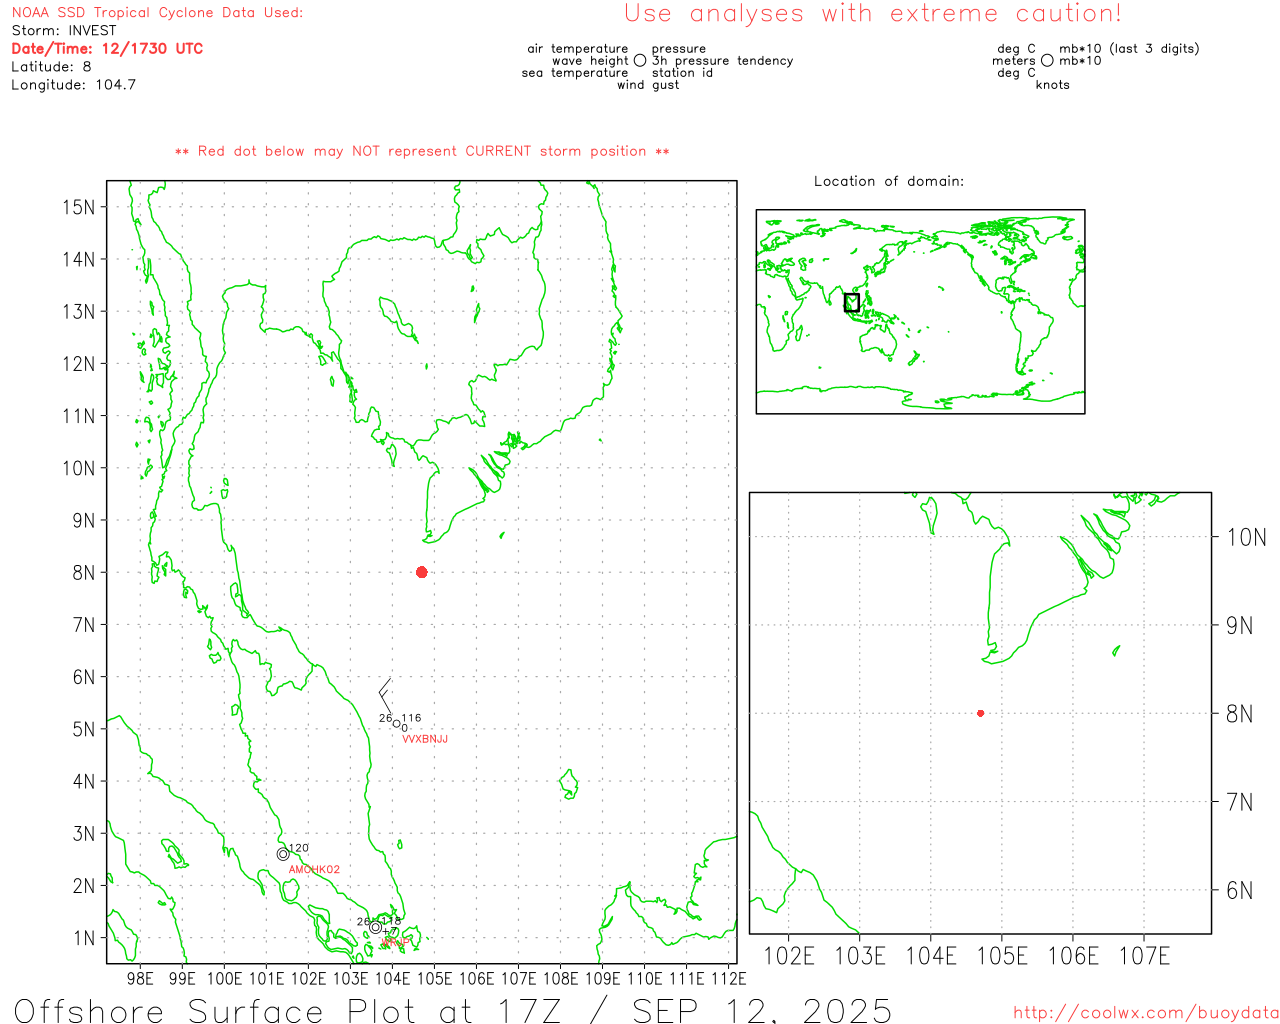Click the 'Latitude: 8' text

(51, 67)
